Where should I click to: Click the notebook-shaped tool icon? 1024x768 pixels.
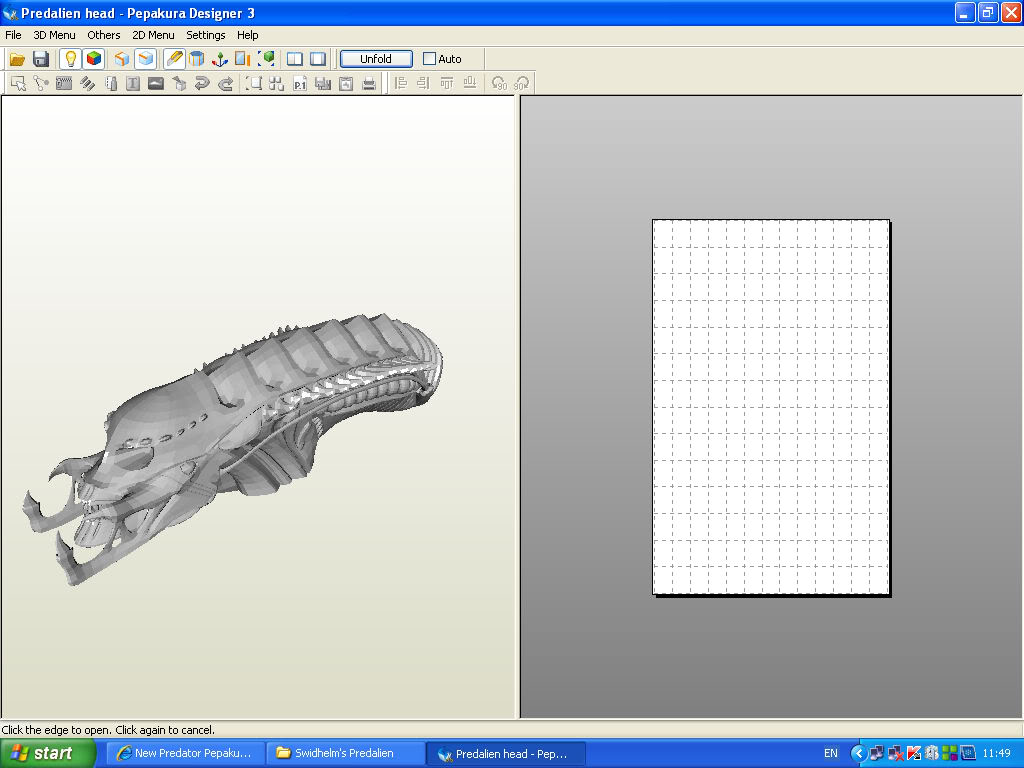click(x=111, y=84)
